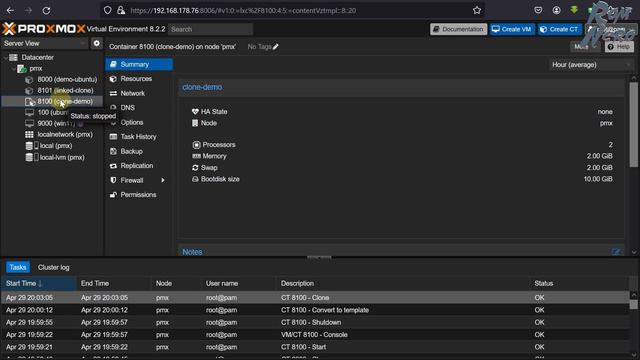
Task: Switch to the Cluster log tab
Action: 53,267
